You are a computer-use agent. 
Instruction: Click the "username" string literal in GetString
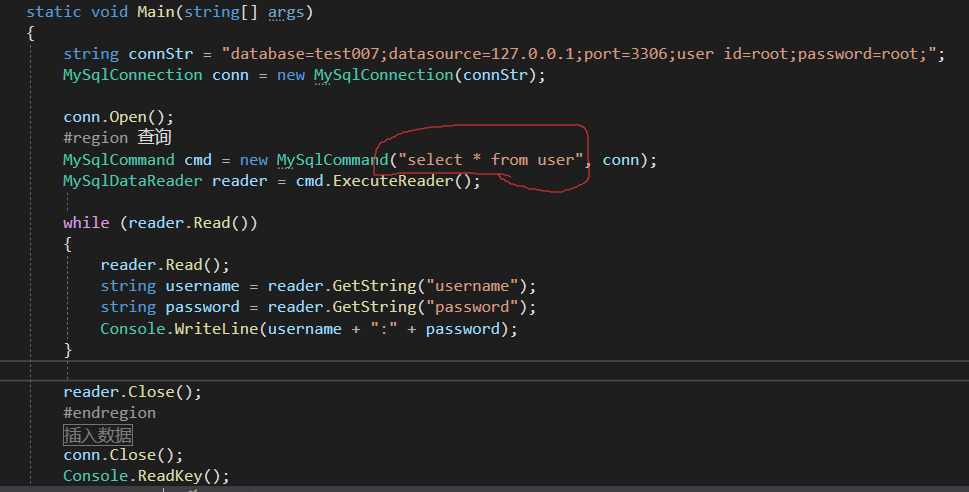click(x=472, y=286)
